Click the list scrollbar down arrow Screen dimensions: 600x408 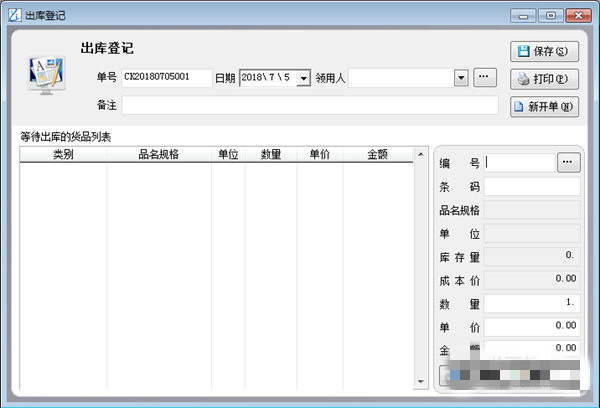(421, 381)
